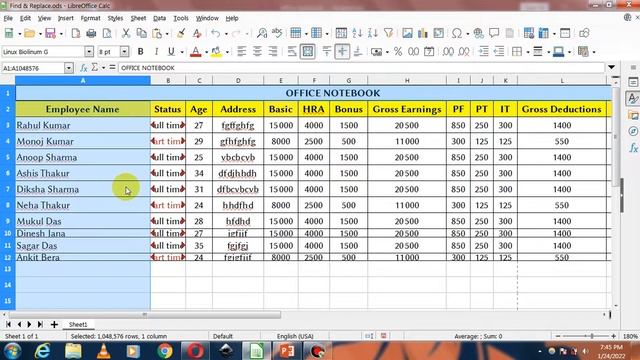Click the Insert Image icon

(x=407, y=33)
